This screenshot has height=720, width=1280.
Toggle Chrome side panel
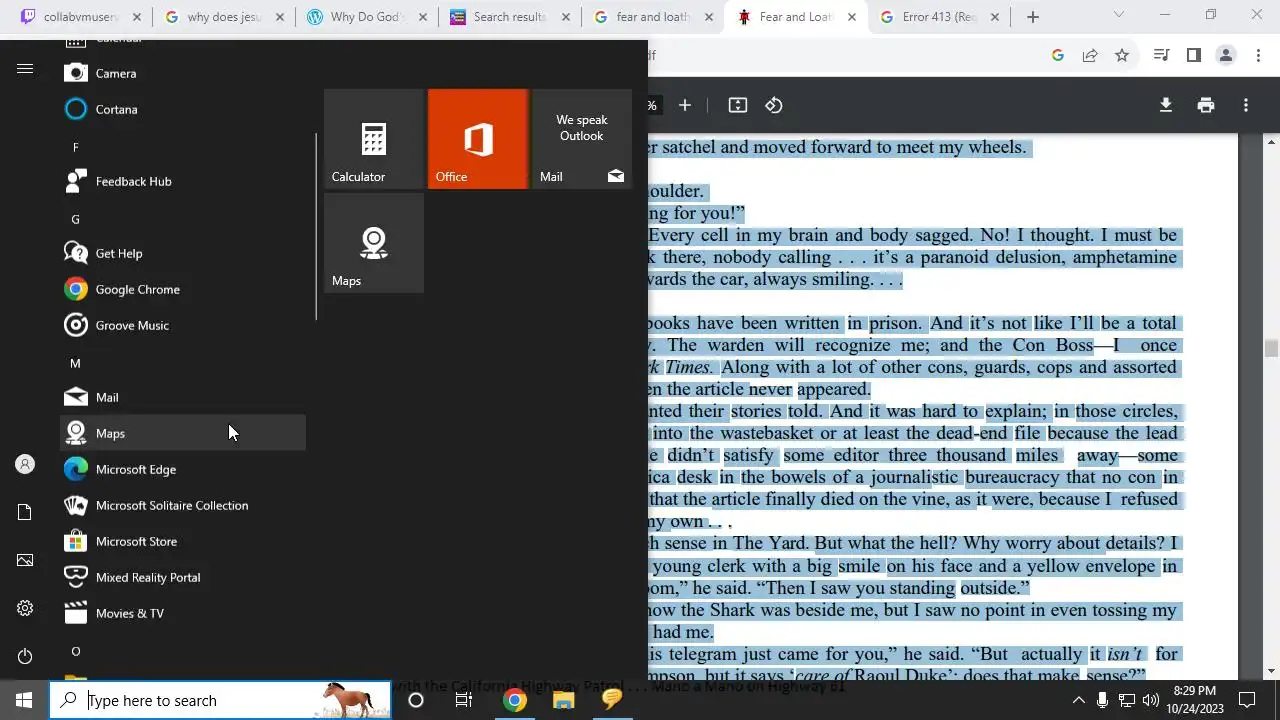coord(1193,56)
